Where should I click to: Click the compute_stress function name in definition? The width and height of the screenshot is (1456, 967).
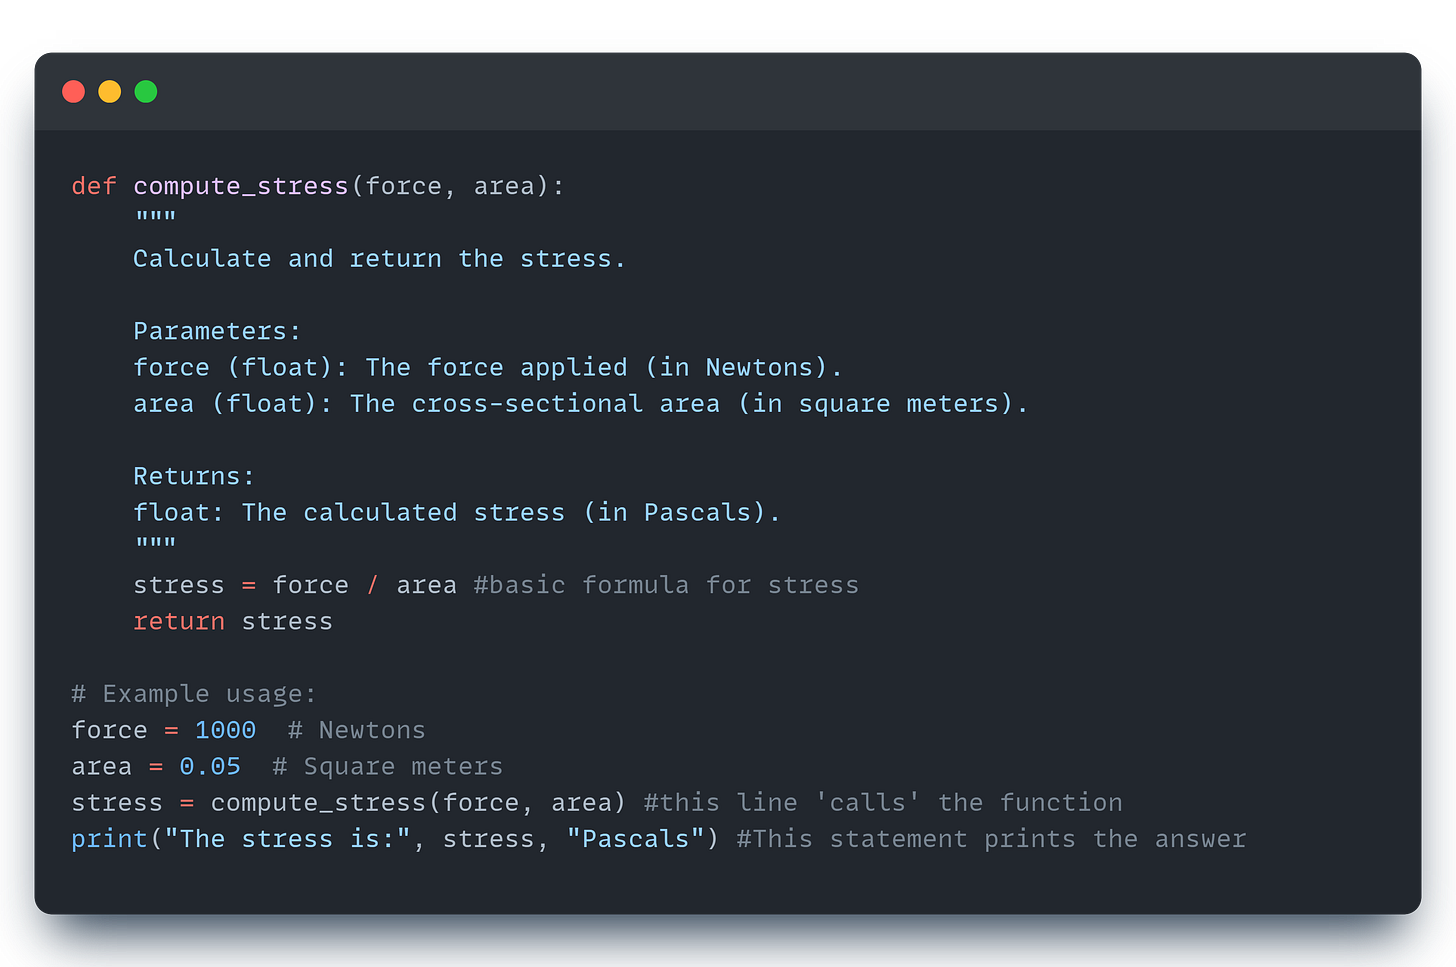click(x=241, y=187)
